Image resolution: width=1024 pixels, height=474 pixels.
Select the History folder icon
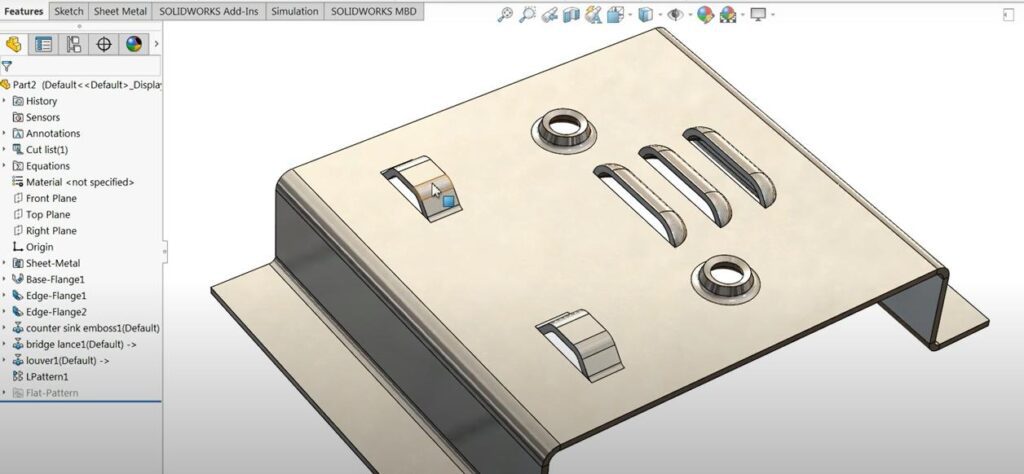point(18,101)
